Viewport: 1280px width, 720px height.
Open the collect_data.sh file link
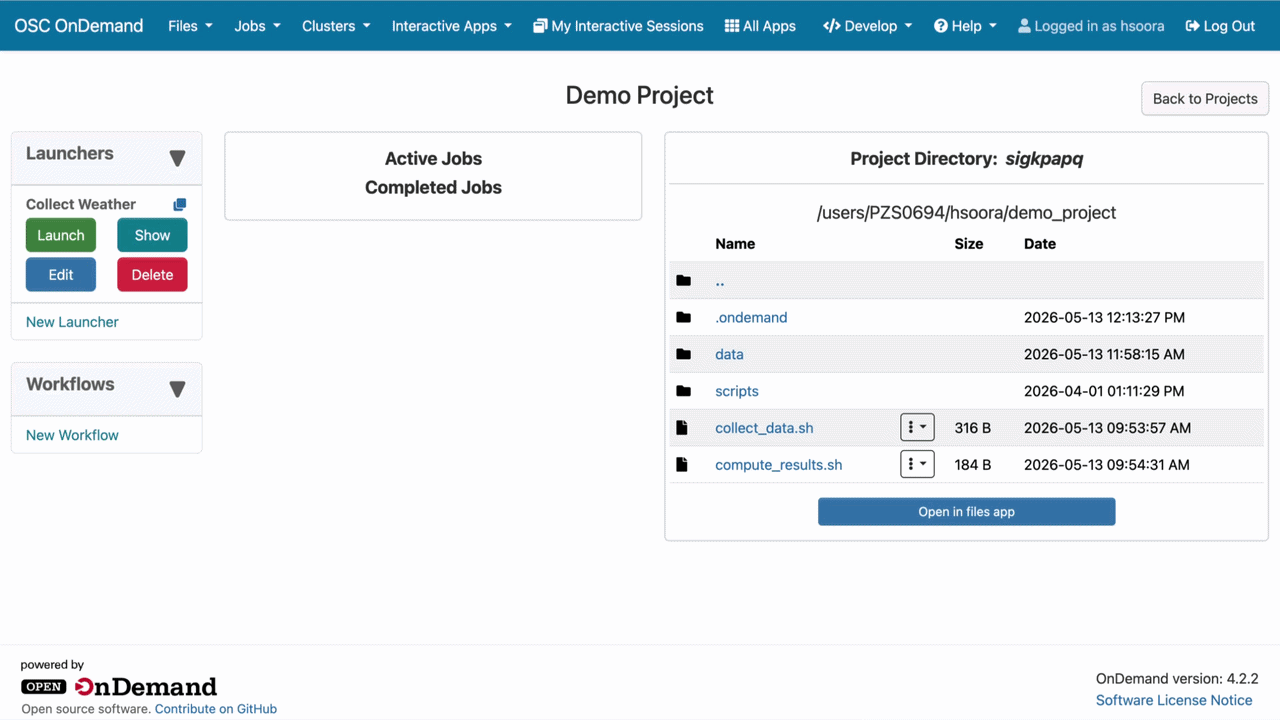point(764,428)
